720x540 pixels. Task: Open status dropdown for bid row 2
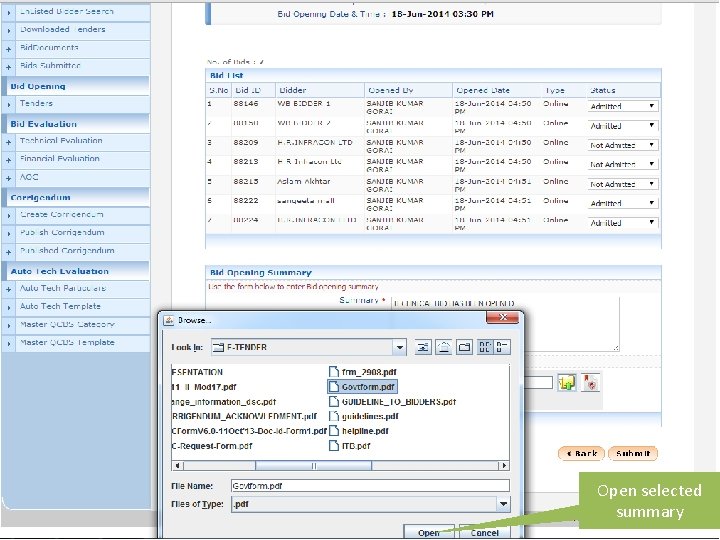coord(623,126)
